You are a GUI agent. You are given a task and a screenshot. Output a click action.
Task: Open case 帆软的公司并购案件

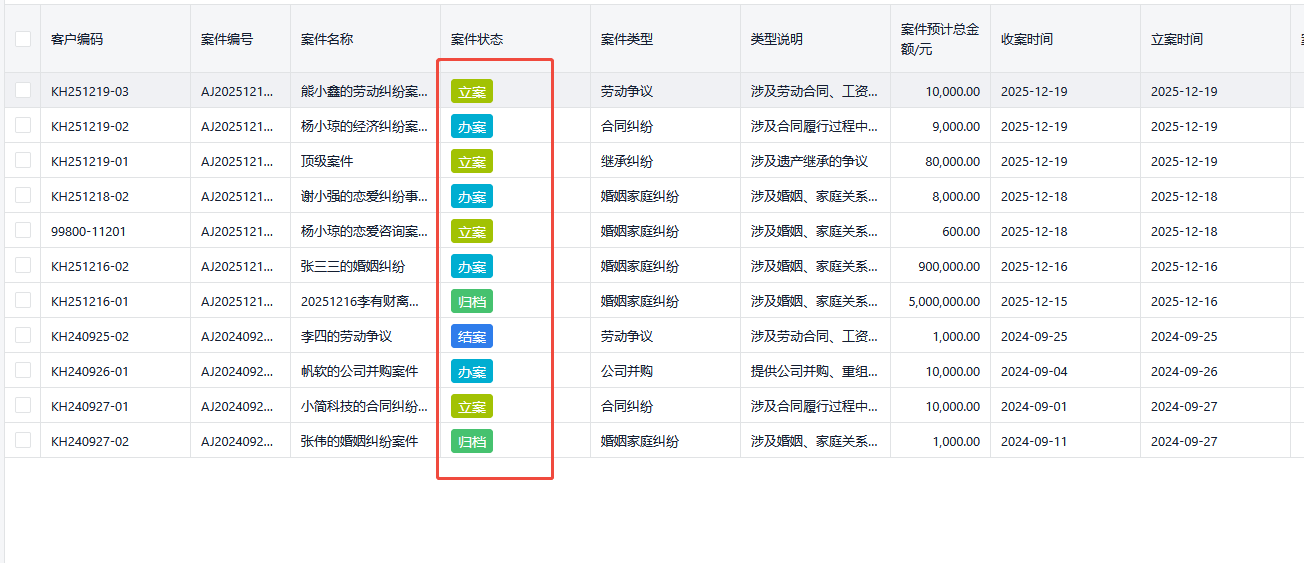359,371
